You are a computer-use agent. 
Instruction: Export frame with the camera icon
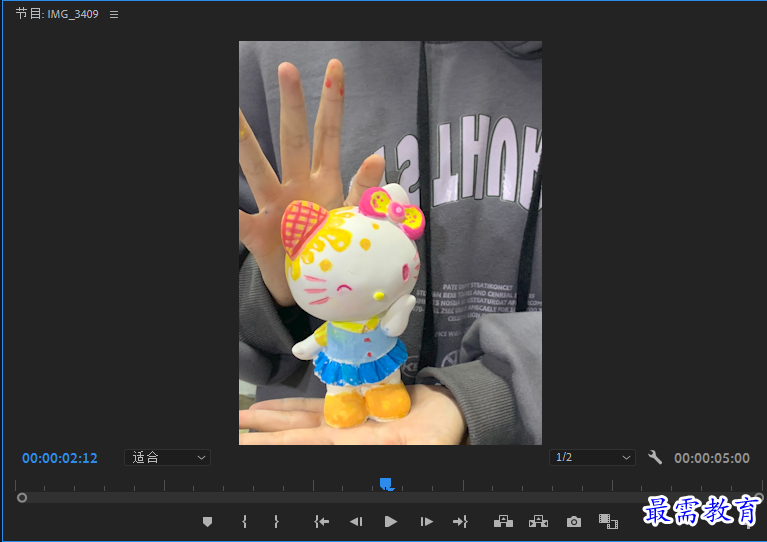pyautogui.click(x=574, y=522)
